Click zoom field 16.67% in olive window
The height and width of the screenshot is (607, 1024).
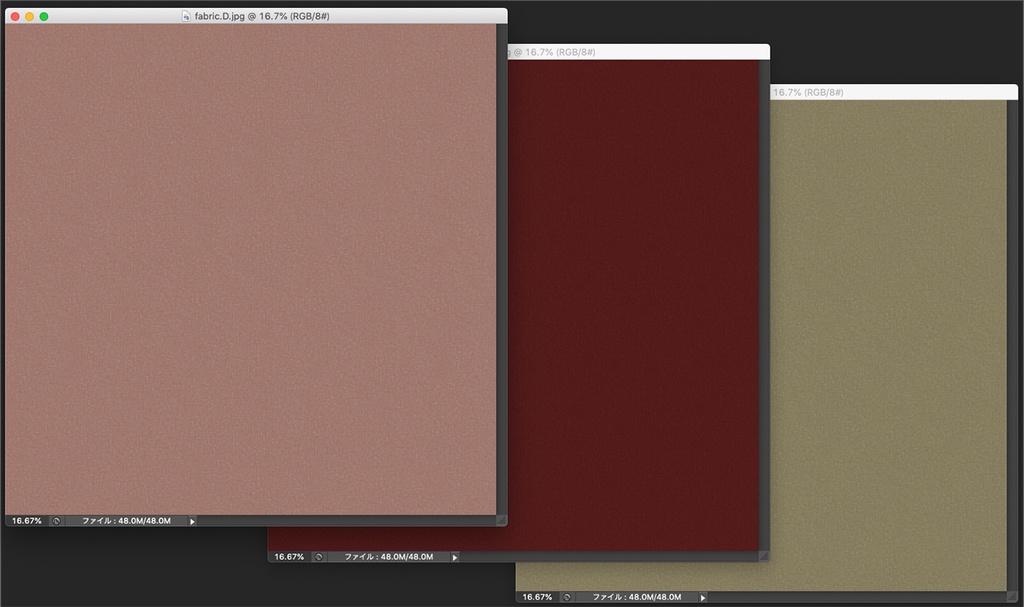coord(537,597)
